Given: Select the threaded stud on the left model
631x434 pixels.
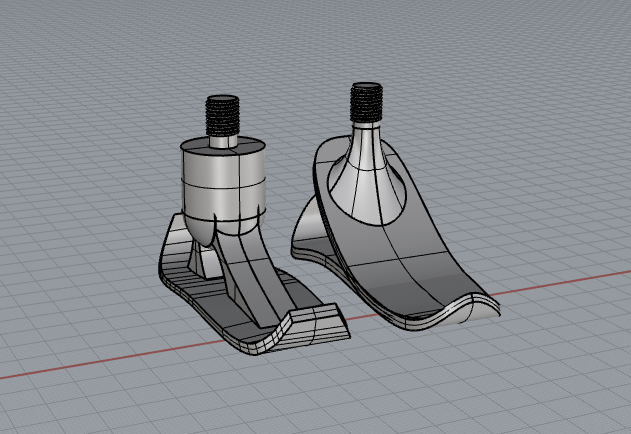Looking at the screenshot, I should coord(223,116).
